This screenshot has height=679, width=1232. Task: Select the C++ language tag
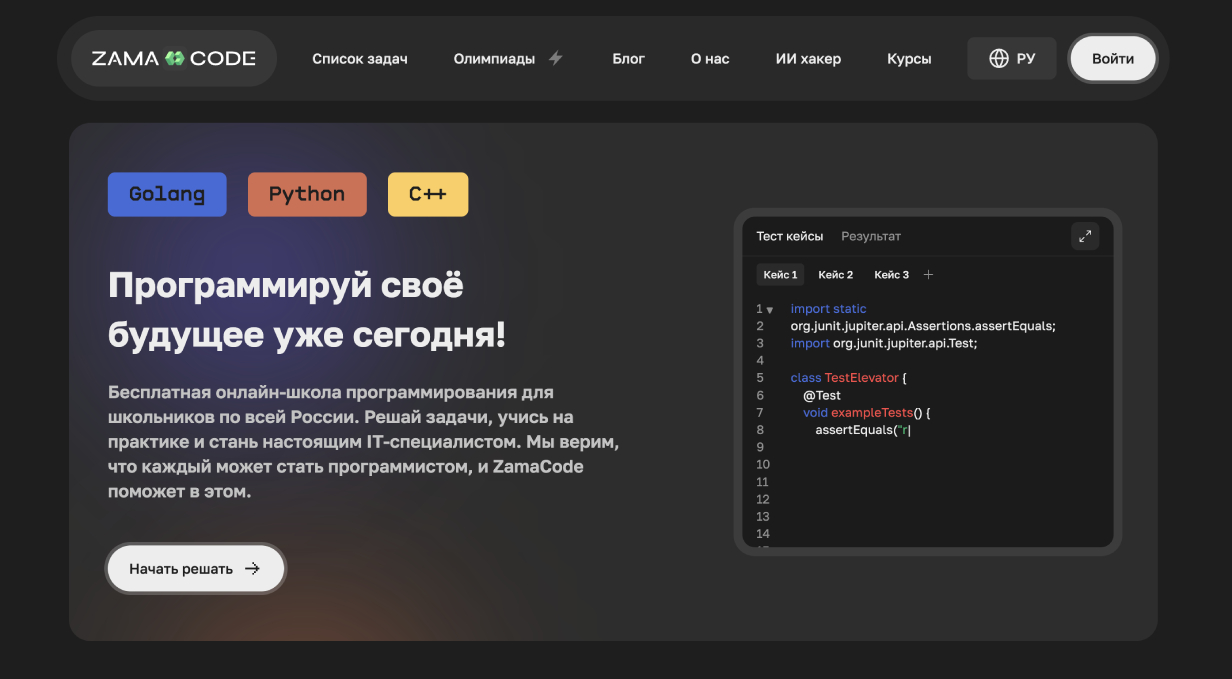tap(428, 194)
